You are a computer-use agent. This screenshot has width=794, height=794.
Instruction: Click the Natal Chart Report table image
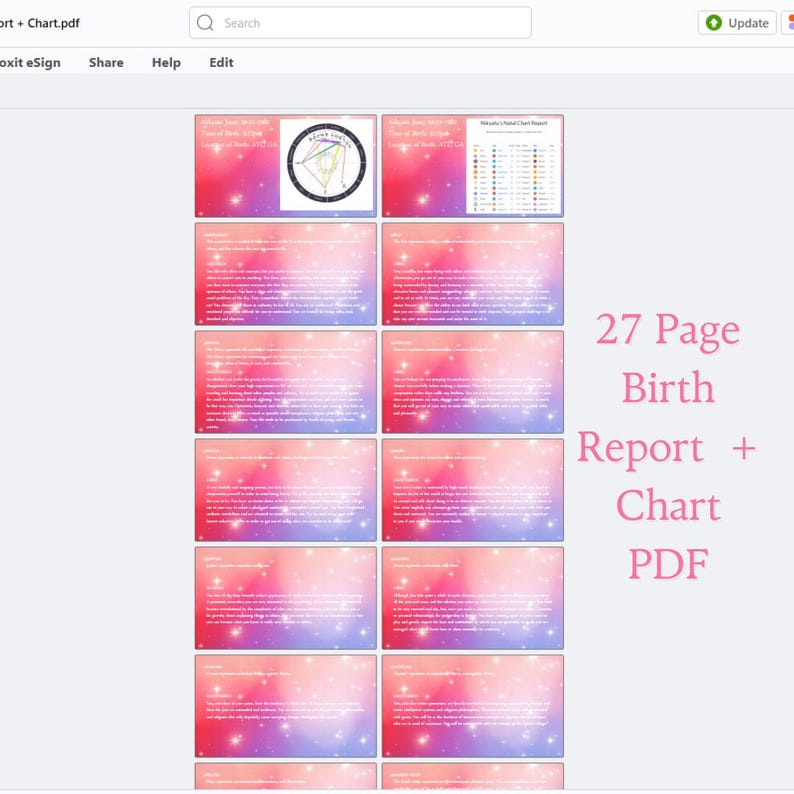pyautogui.click(x=513, y=166)
